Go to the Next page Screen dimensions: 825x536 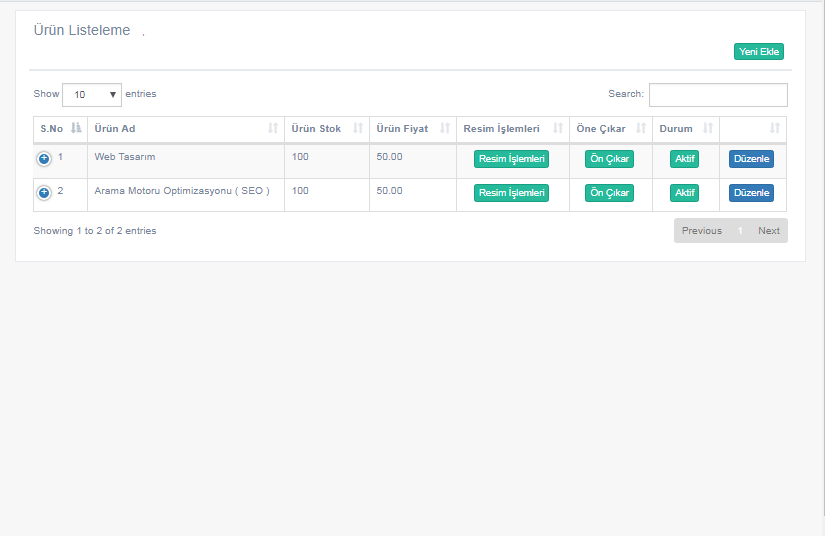point(769,230)
